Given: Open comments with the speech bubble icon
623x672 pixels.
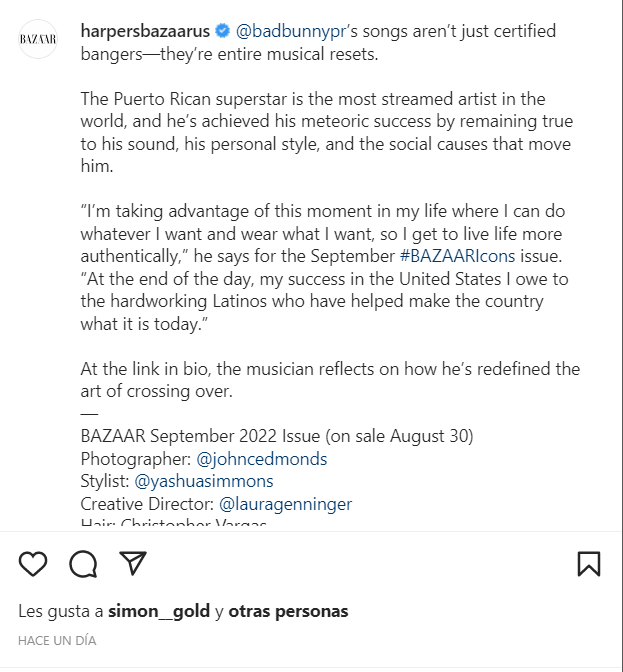Looking at the screenshot, I should 83,564.
